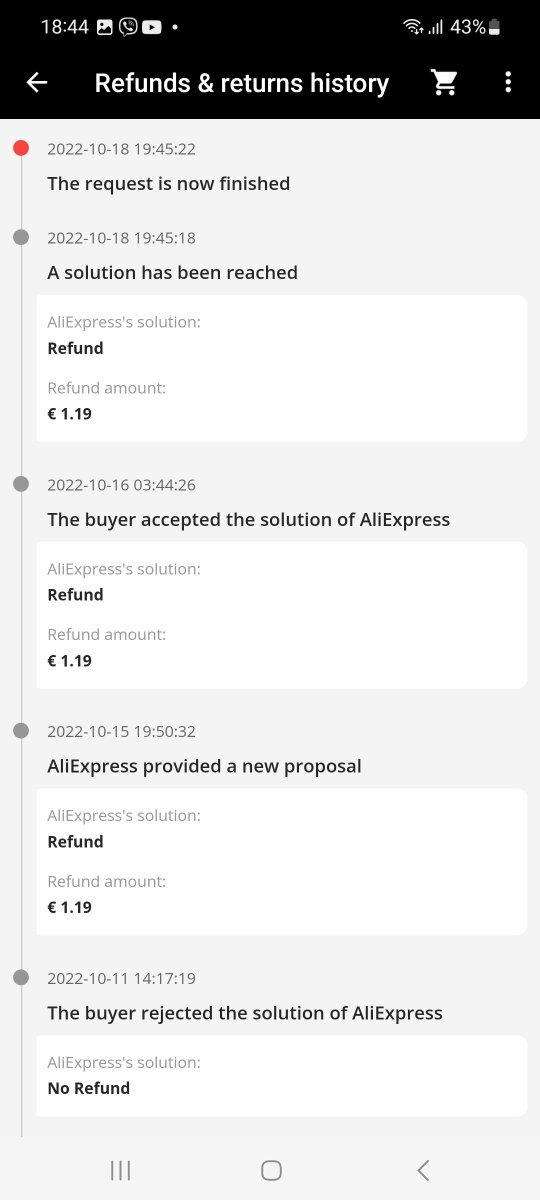Tap the Viber notification icon in status bar
The height and width of the screenshot is (1200, 540).
pyautogui.click(x=128, y=27)
